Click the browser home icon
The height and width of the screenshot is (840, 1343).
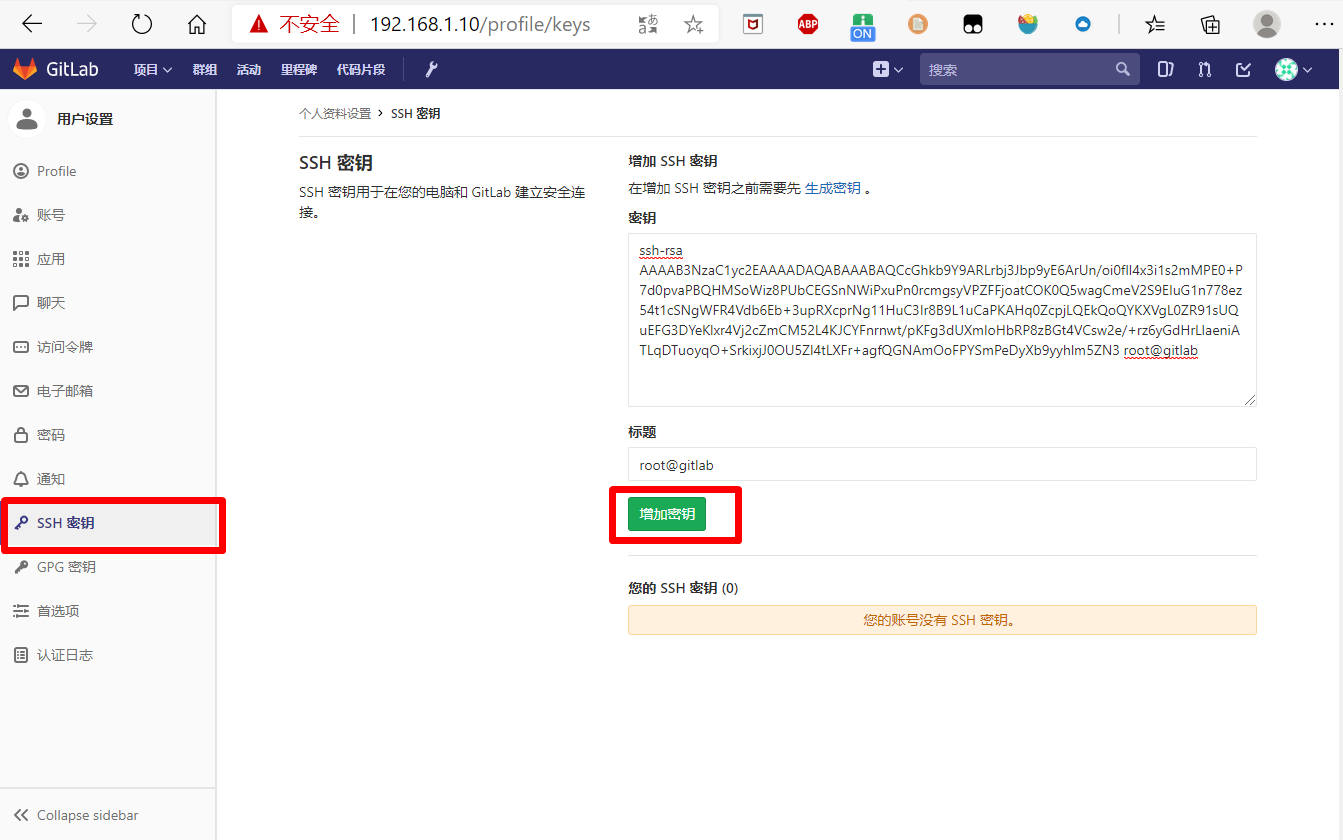[197, 24]
